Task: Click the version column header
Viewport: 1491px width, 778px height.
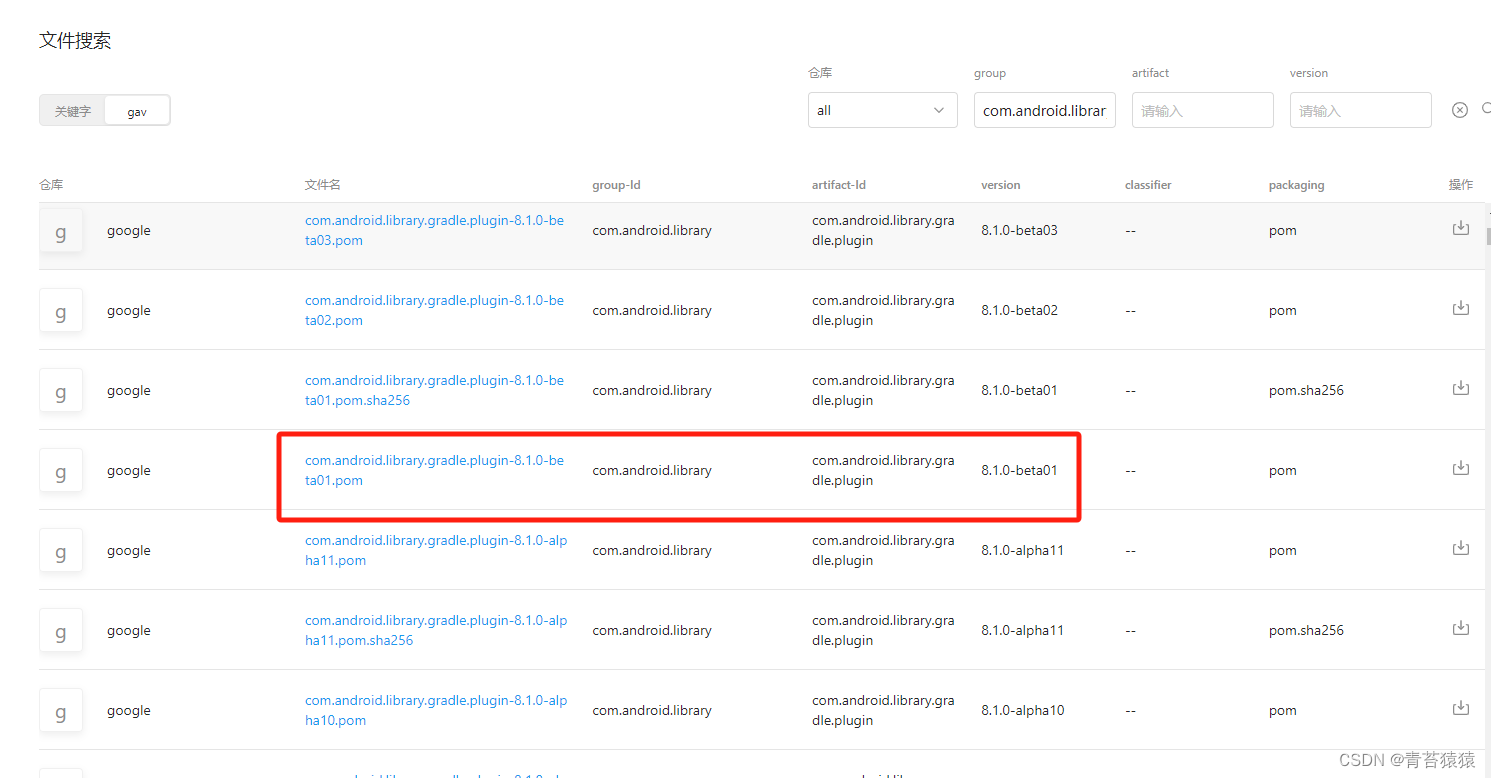Action: click(1001, 185)
